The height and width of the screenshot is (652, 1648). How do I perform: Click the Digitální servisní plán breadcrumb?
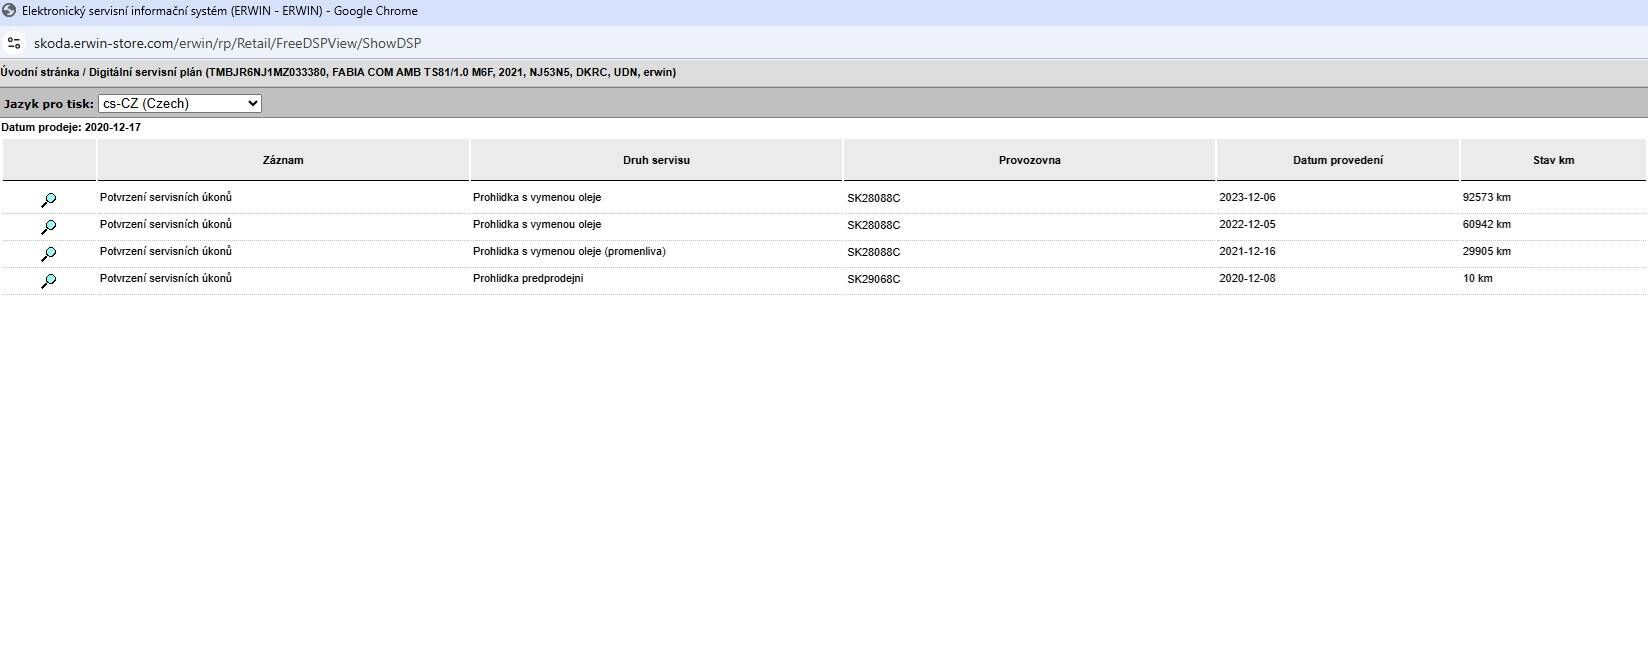(145, 72)
